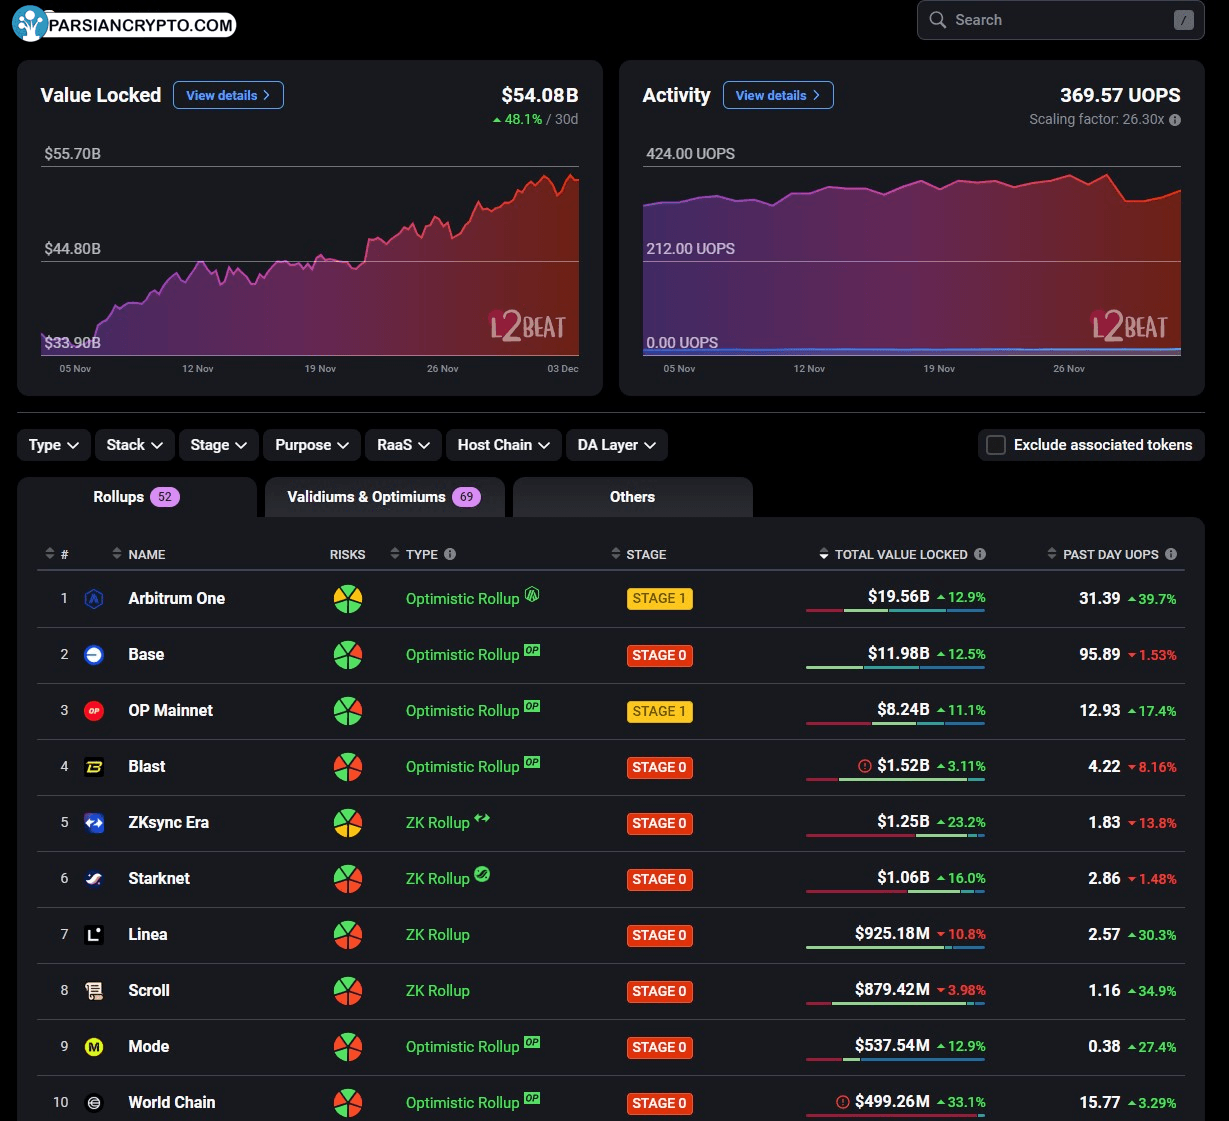The image size is (1229, 1121).
Task: Open OP Mainnet risk pie icon
Action: pyautogui.click(x=348, y=711)
